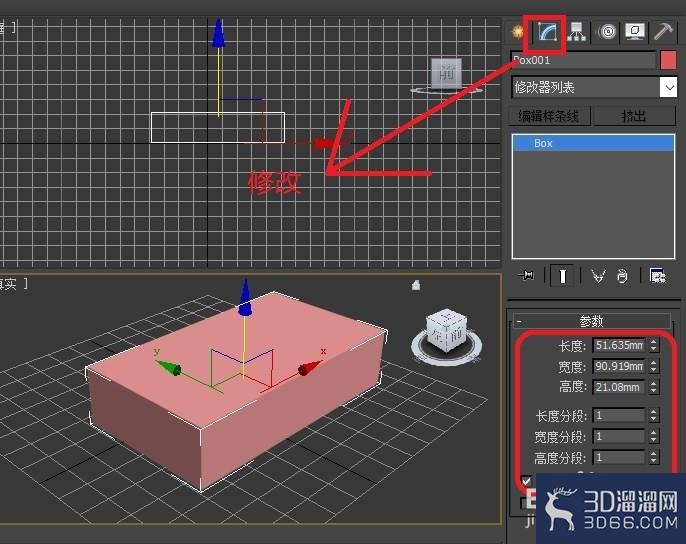Open the Display panel tab
686x544 pixels.
635,32
